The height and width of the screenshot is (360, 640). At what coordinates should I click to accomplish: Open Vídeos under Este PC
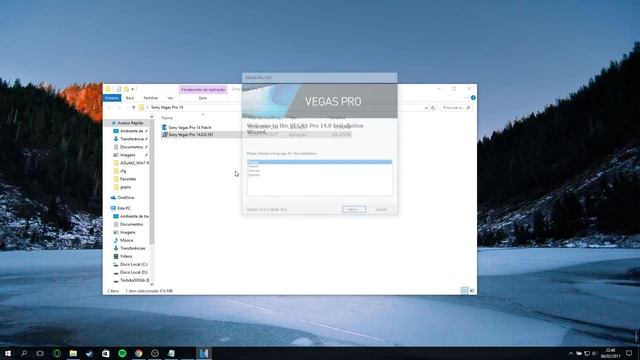[x=126, y=256]
